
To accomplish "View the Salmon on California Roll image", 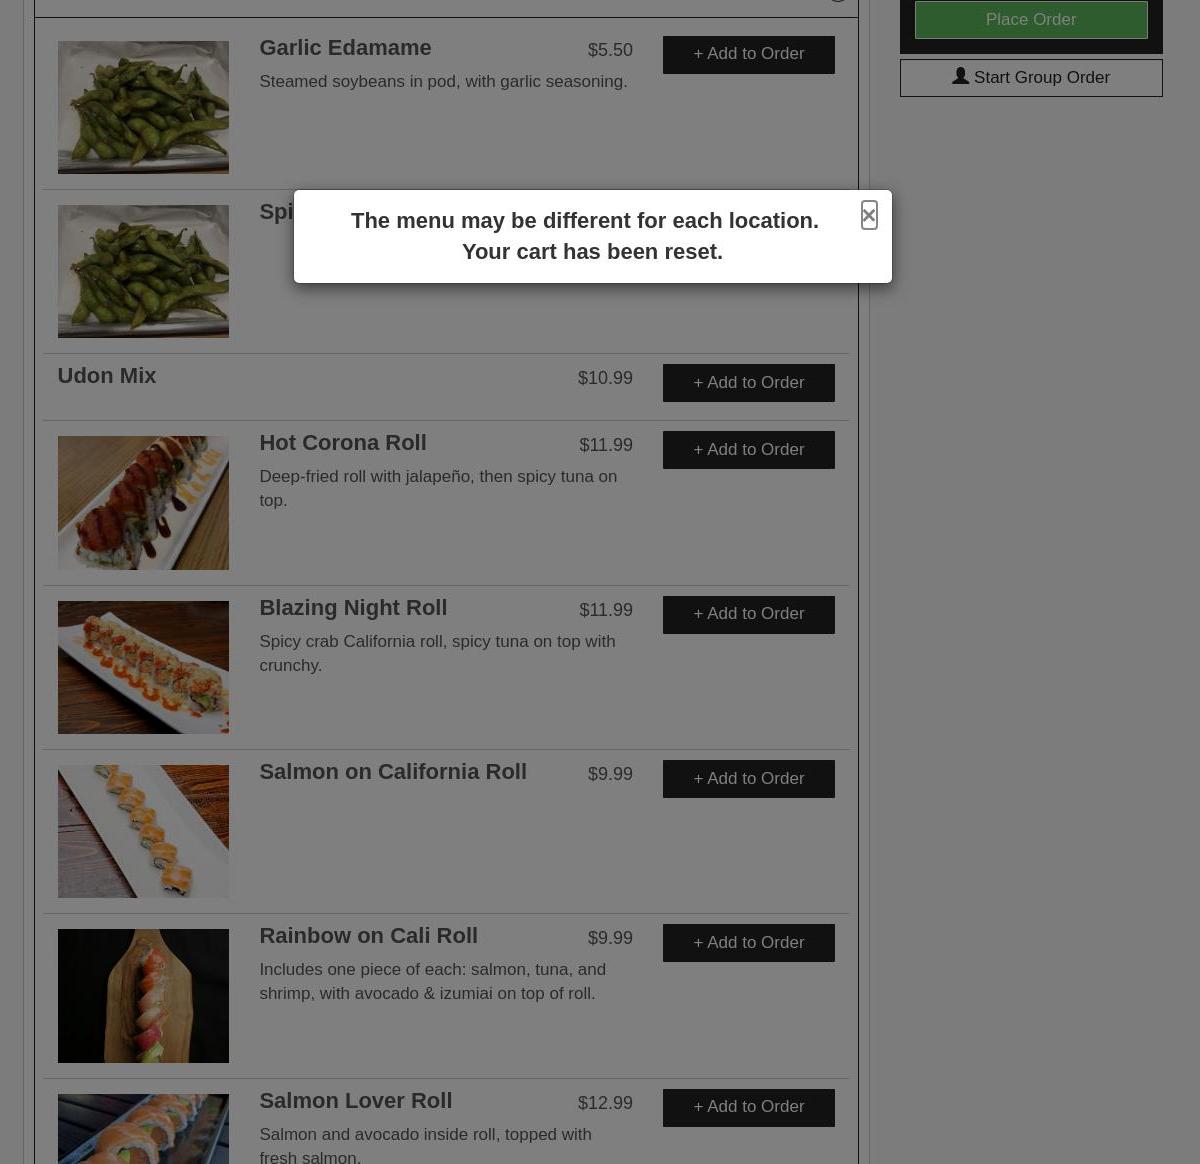I will pyautogui.click(x=143, y=832).
